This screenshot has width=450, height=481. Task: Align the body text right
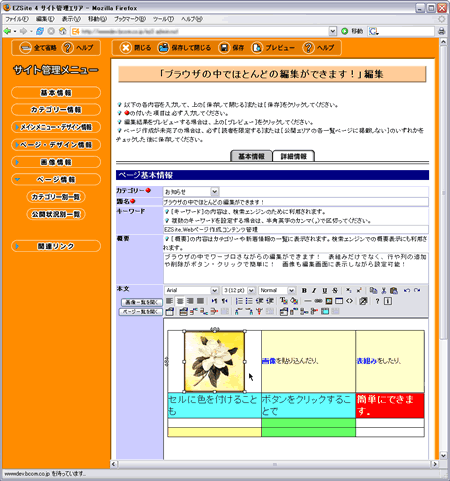tap(190, 301)
